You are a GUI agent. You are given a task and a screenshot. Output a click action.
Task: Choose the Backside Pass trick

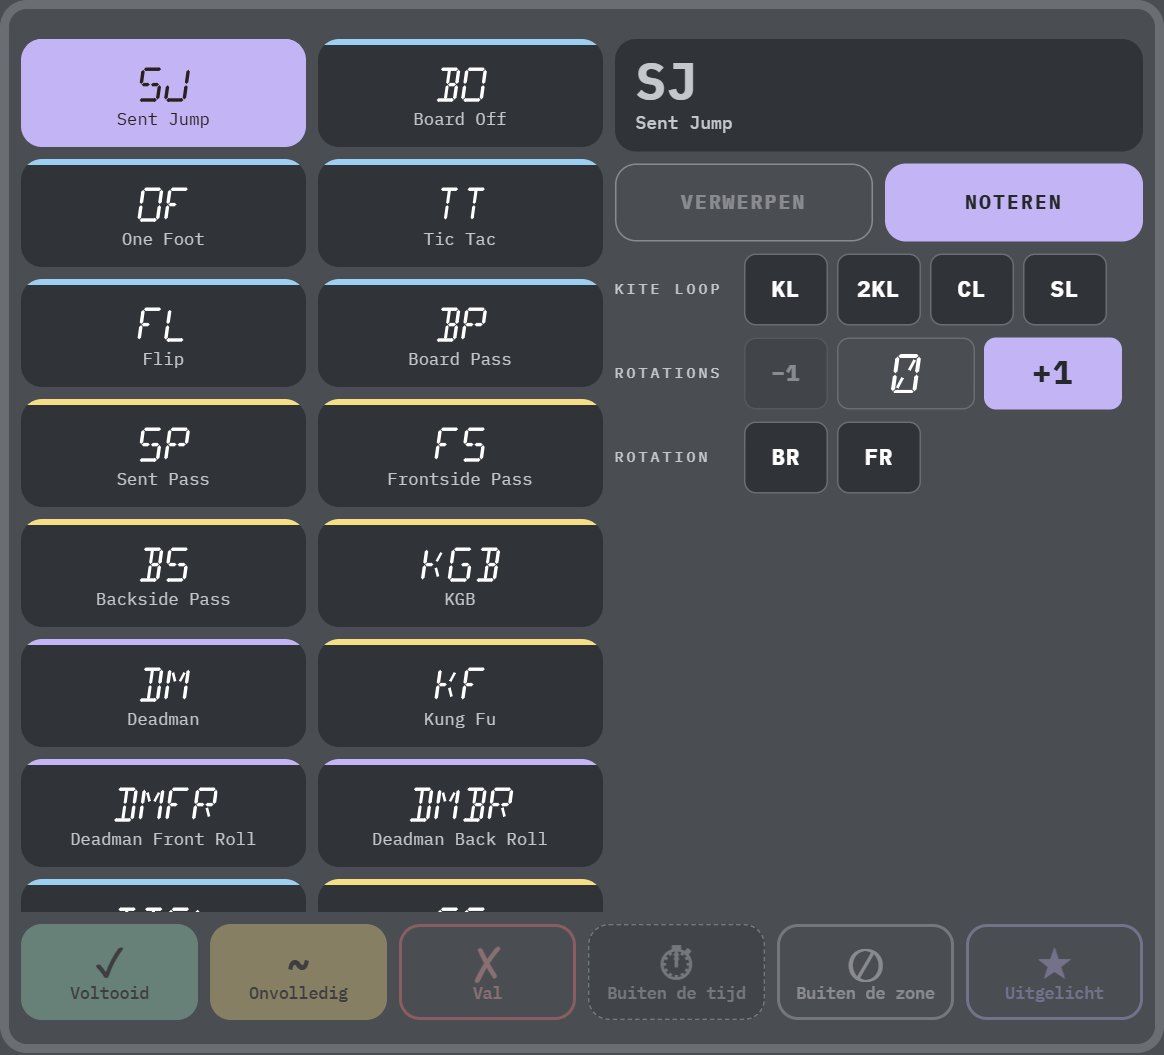tap(163, 573)
